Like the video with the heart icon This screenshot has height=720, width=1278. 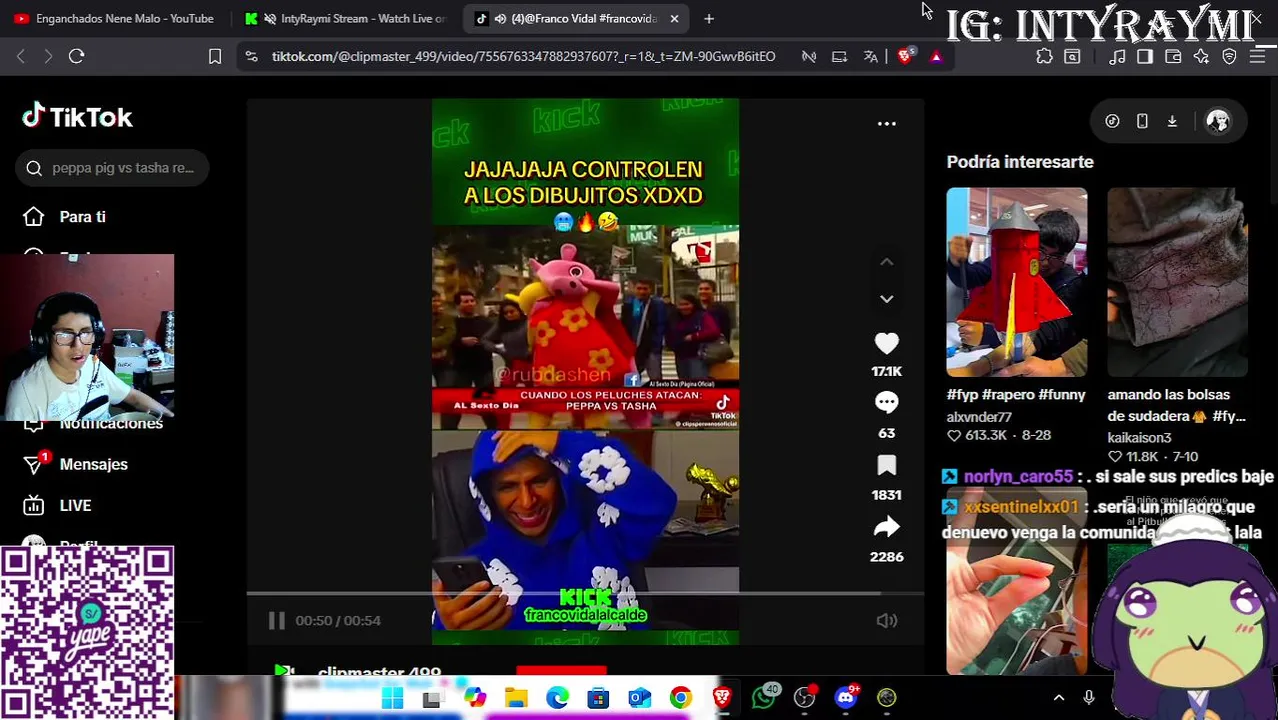pos(887,344)
